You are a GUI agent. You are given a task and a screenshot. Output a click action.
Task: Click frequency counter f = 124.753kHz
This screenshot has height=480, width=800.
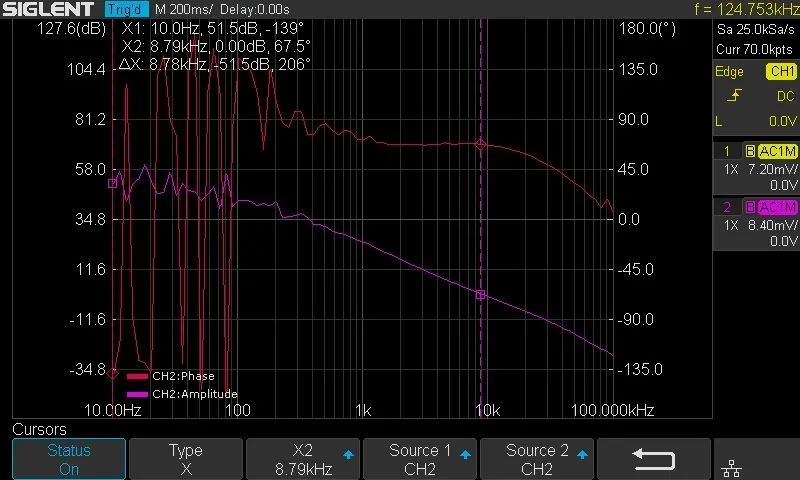746,9
